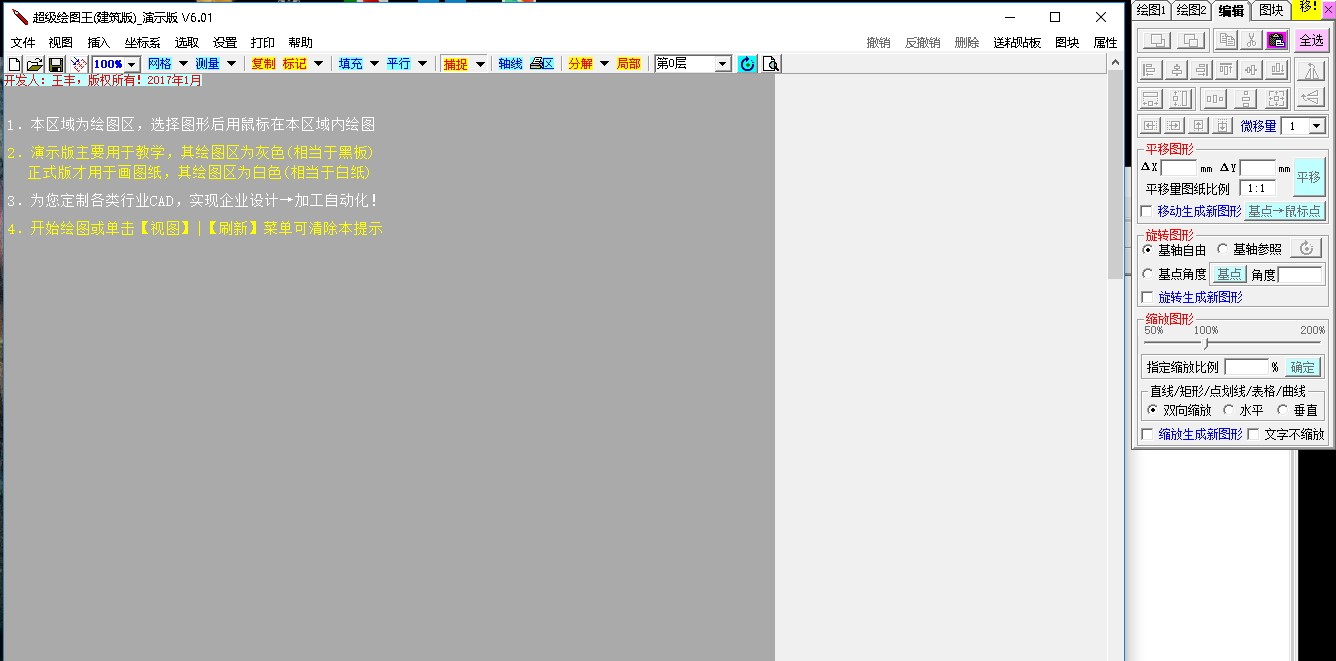Click the align top edges icon

pyautogui.click(x=1226, y=70)
